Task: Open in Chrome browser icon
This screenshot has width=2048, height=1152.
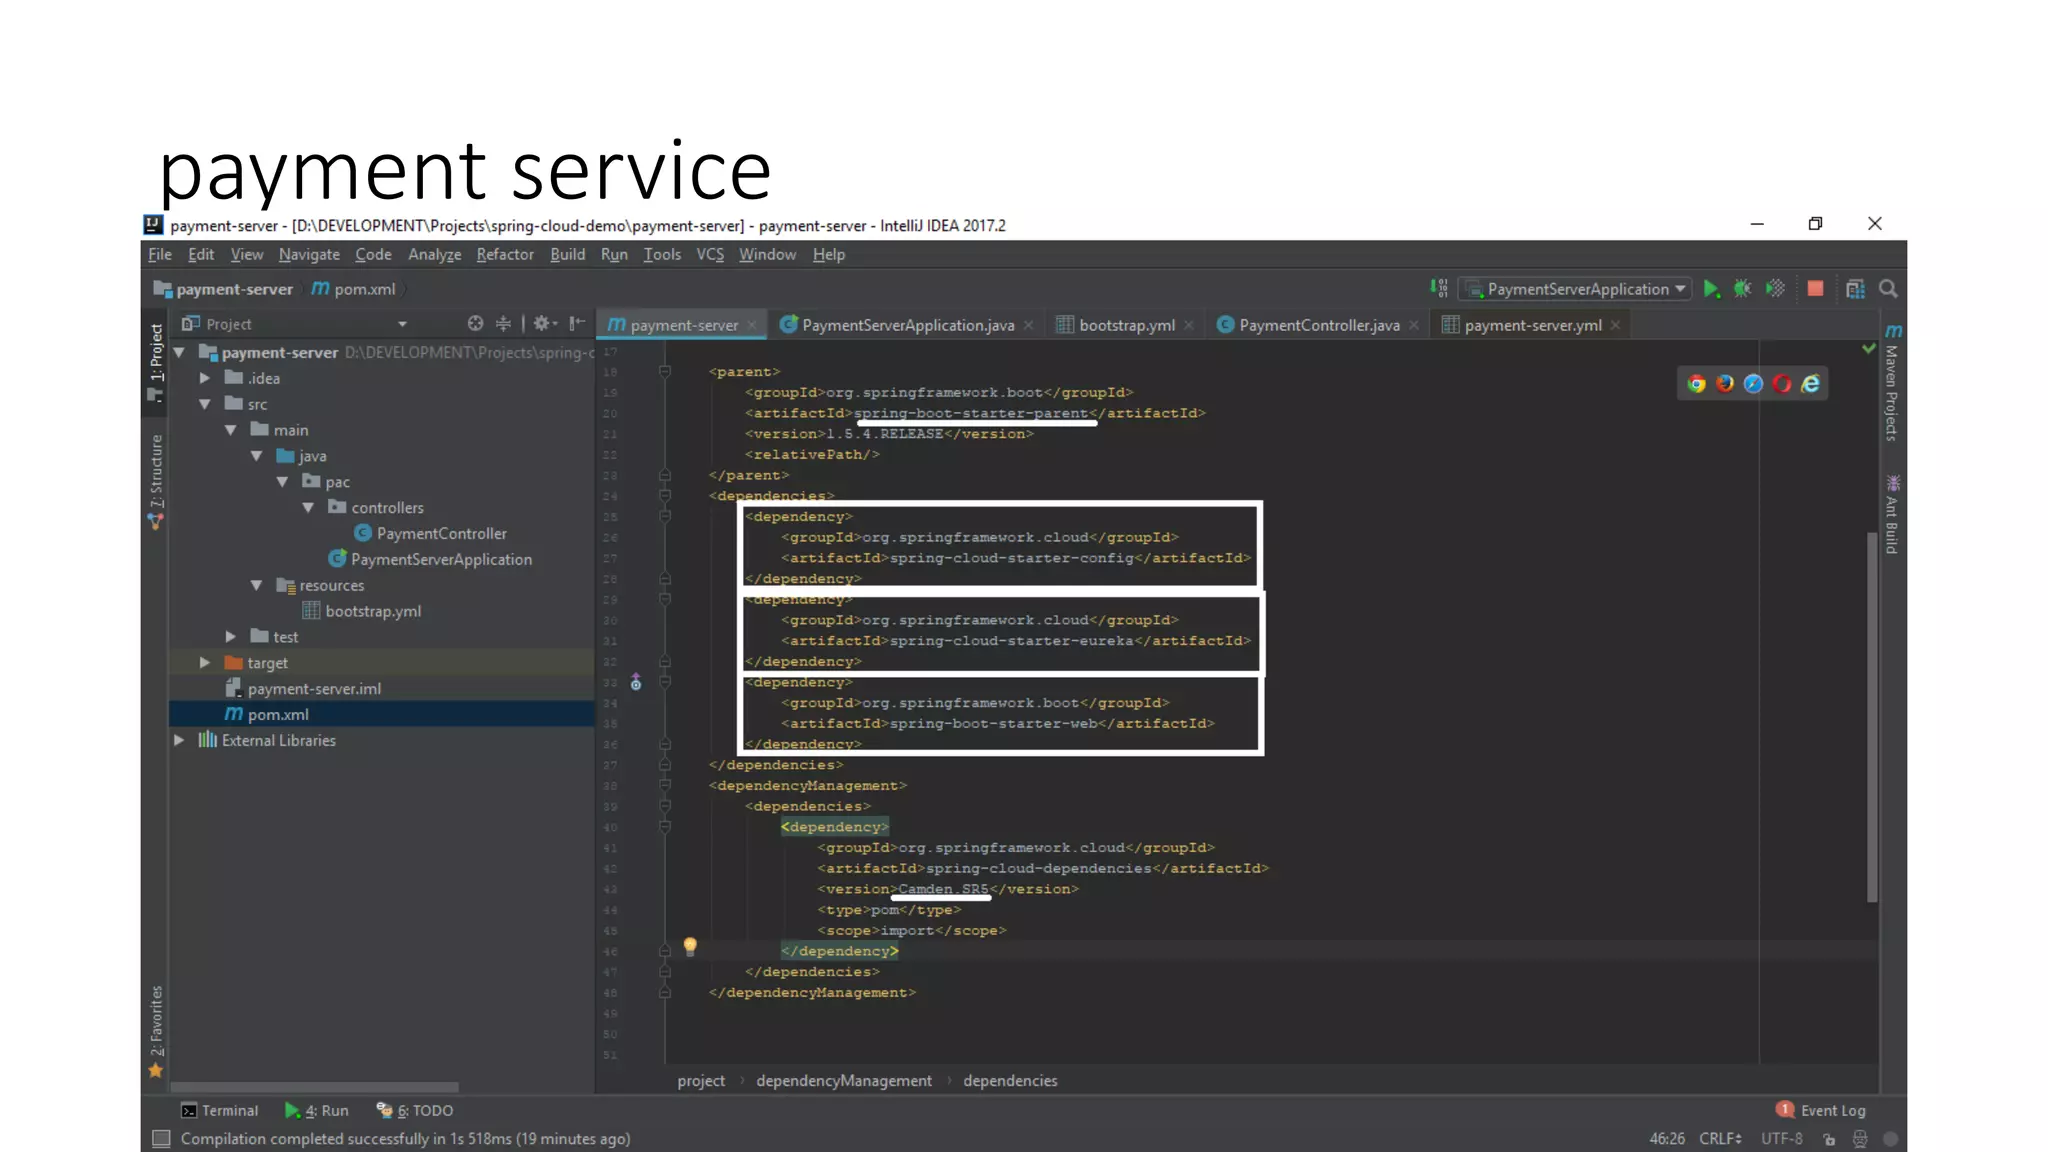Action: [x=1696, y=384]
